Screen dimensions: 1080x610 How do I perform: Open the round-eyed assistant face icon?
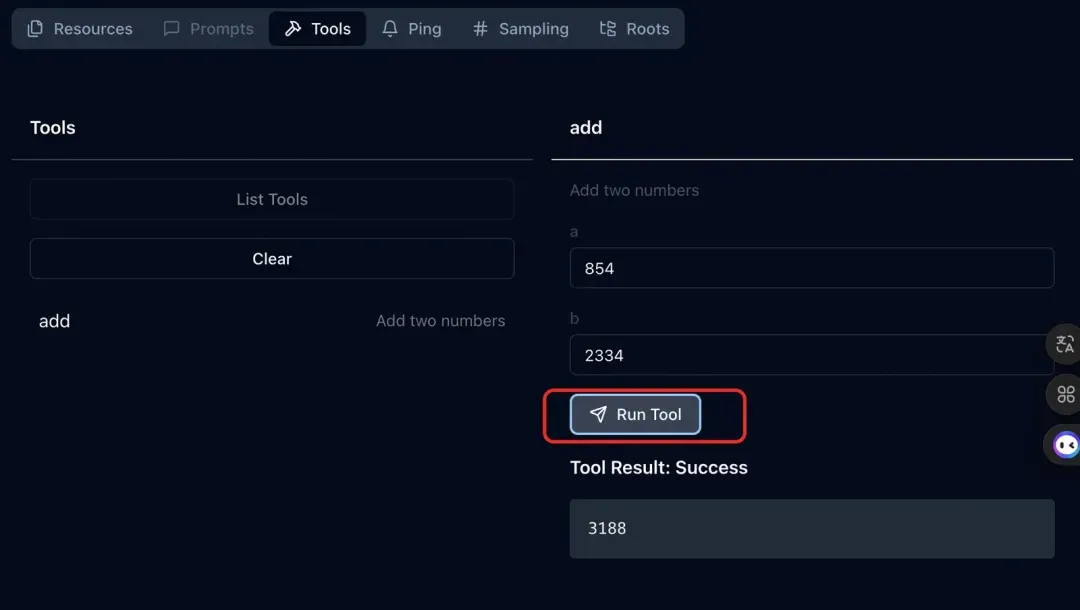tap(1066, 444)
